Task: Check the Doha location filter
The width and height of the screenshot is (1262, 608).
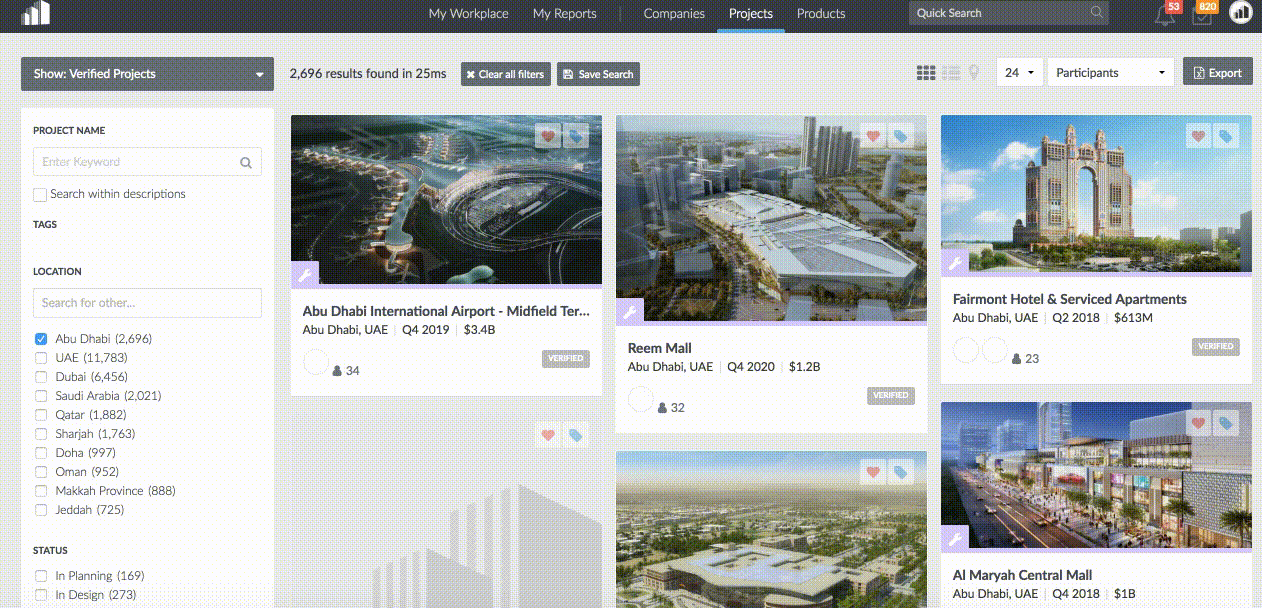Action: [41, 453]
